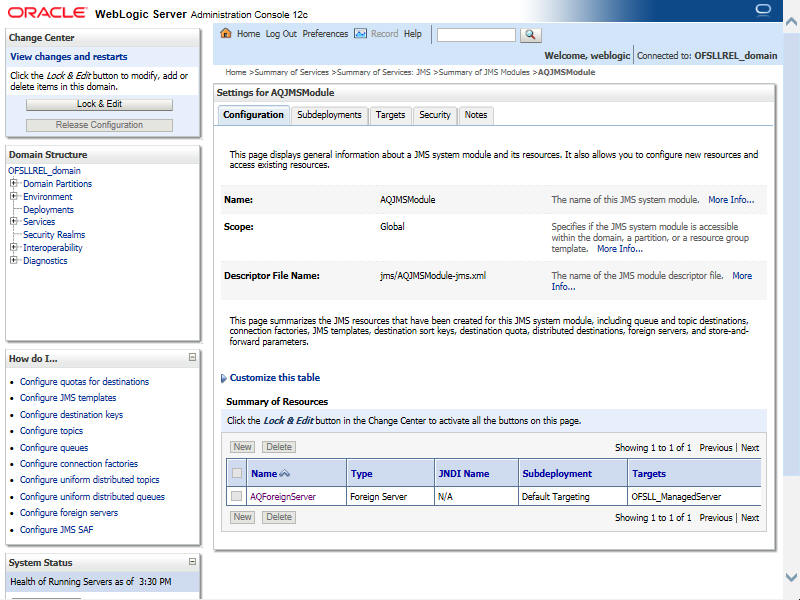The width and height of the screenshot is (800, 600).
Task: Click top Next pagination link
Action: [750, 448]
